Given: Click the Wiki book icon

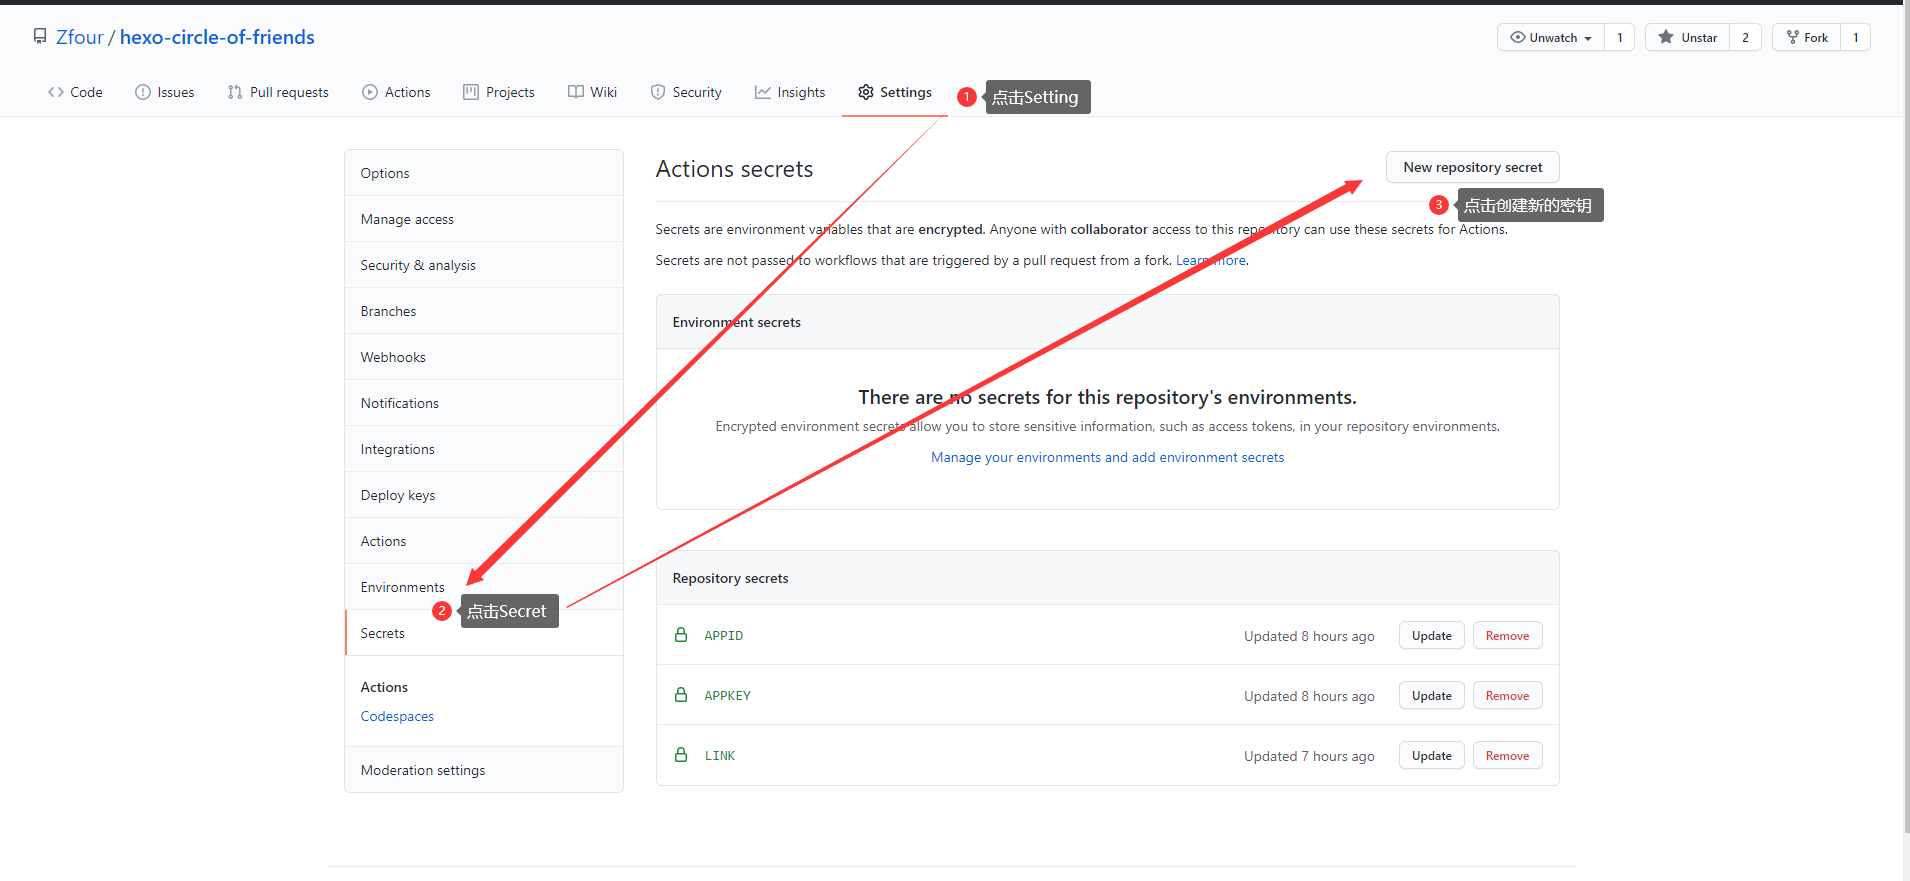Looking at the screenshot, I should 576,92.
